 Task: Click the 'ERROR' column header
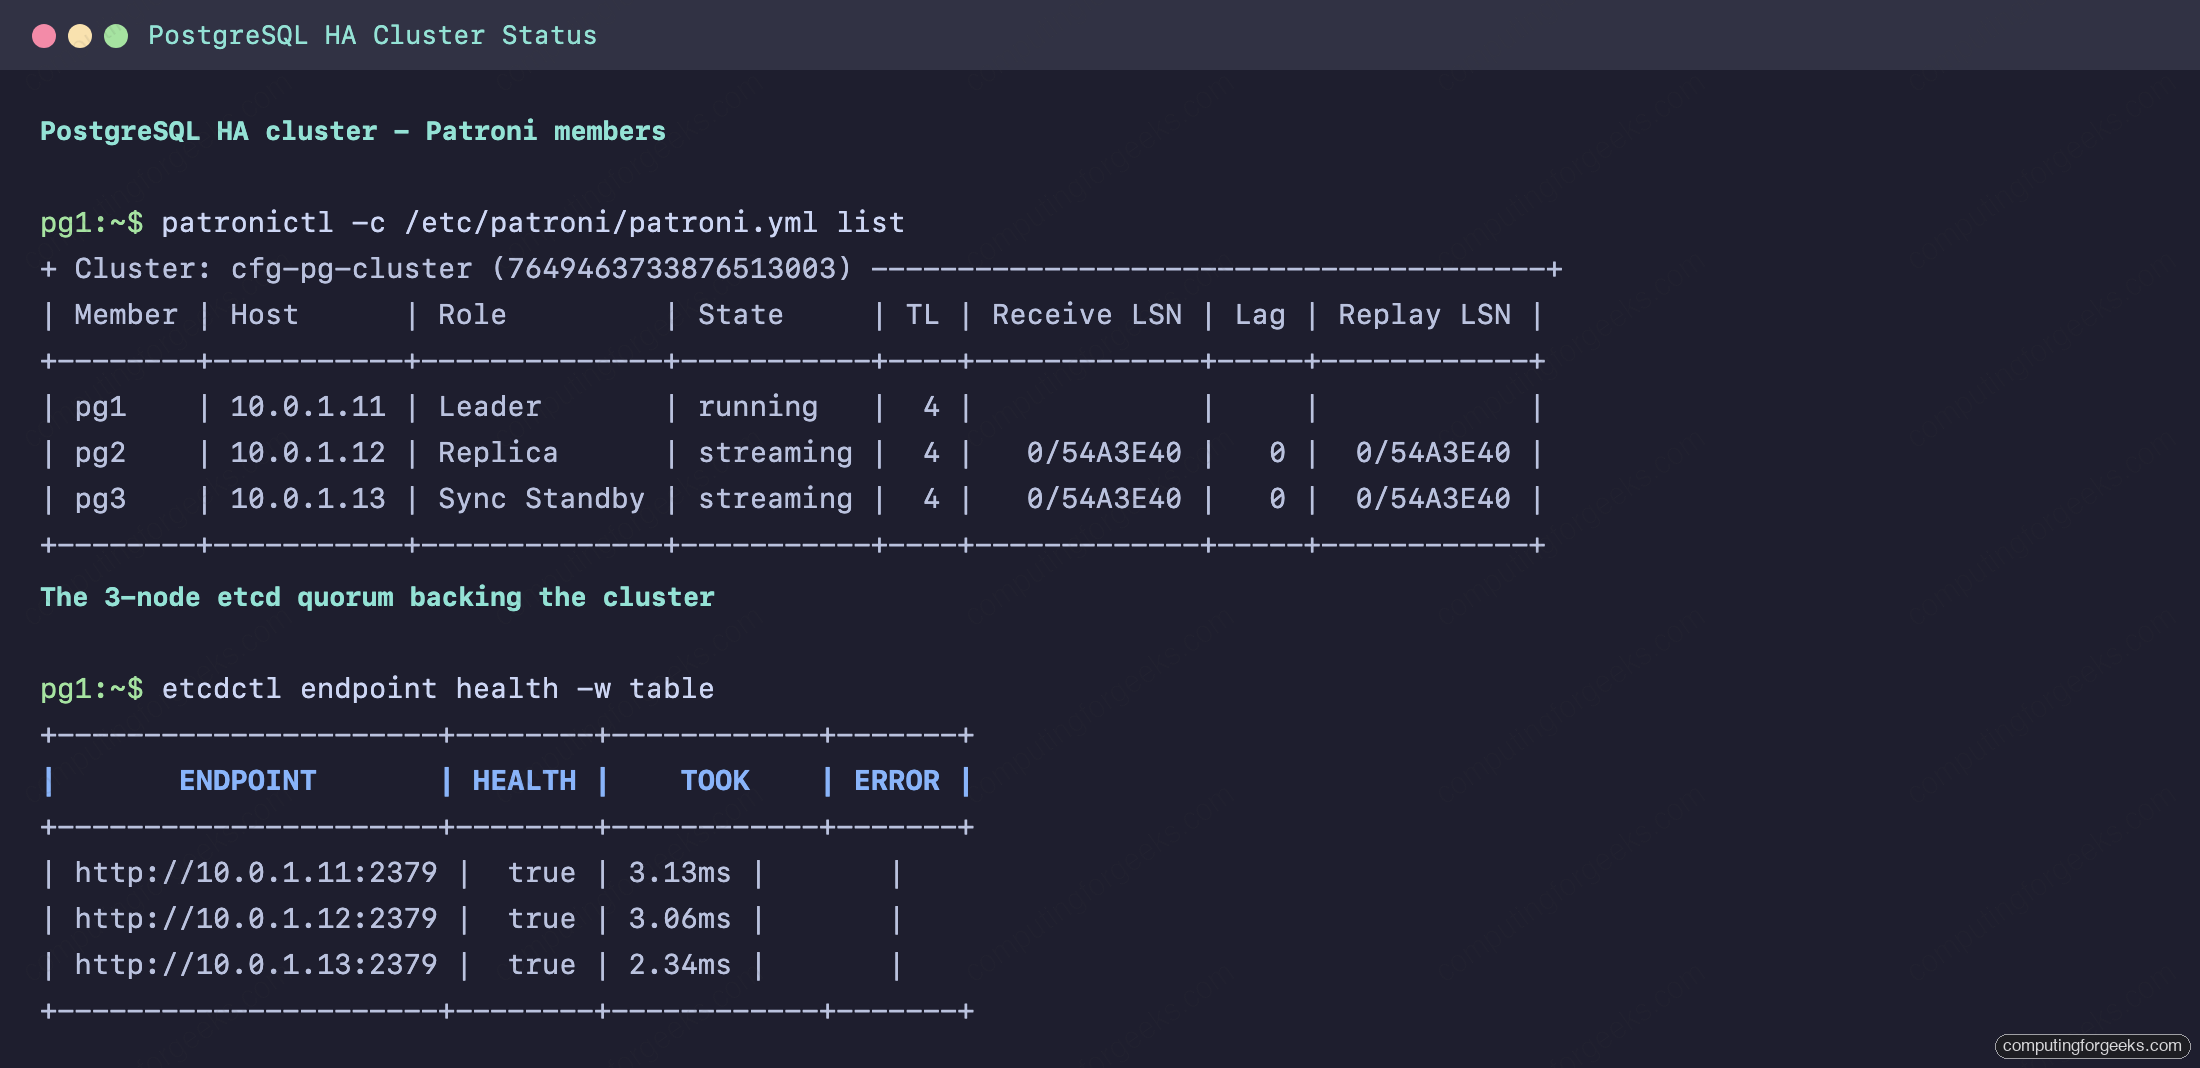pos(897,781)
